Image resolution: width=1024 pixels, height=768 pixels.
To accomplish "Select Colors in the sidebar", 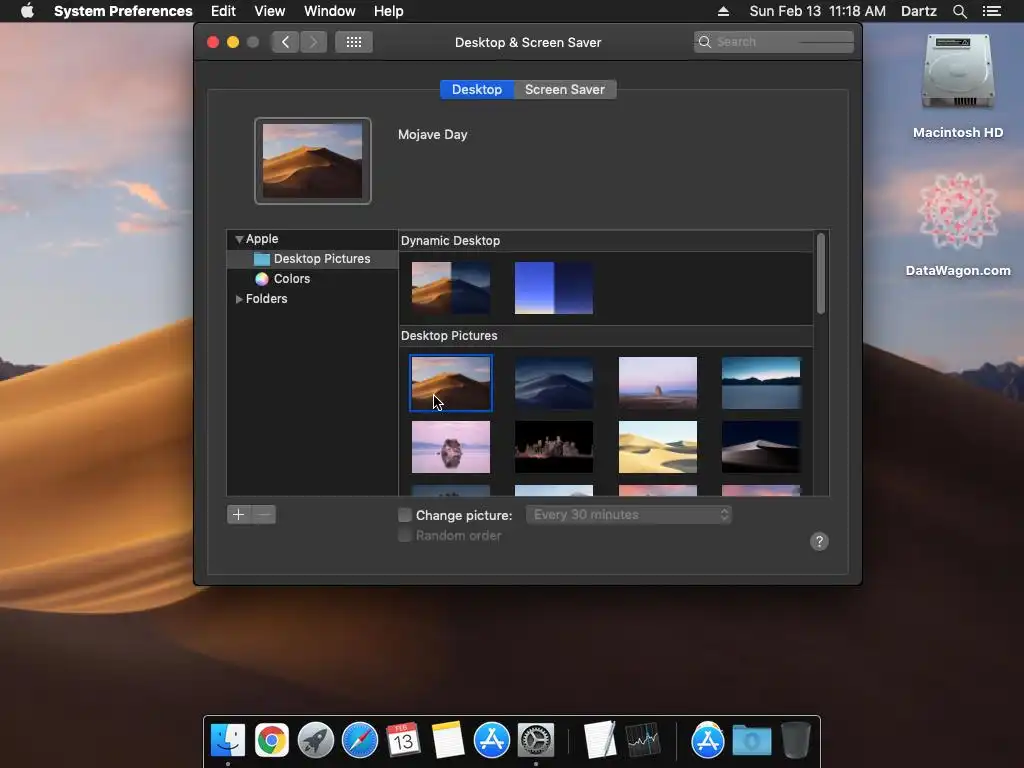I will pos(312,279).
